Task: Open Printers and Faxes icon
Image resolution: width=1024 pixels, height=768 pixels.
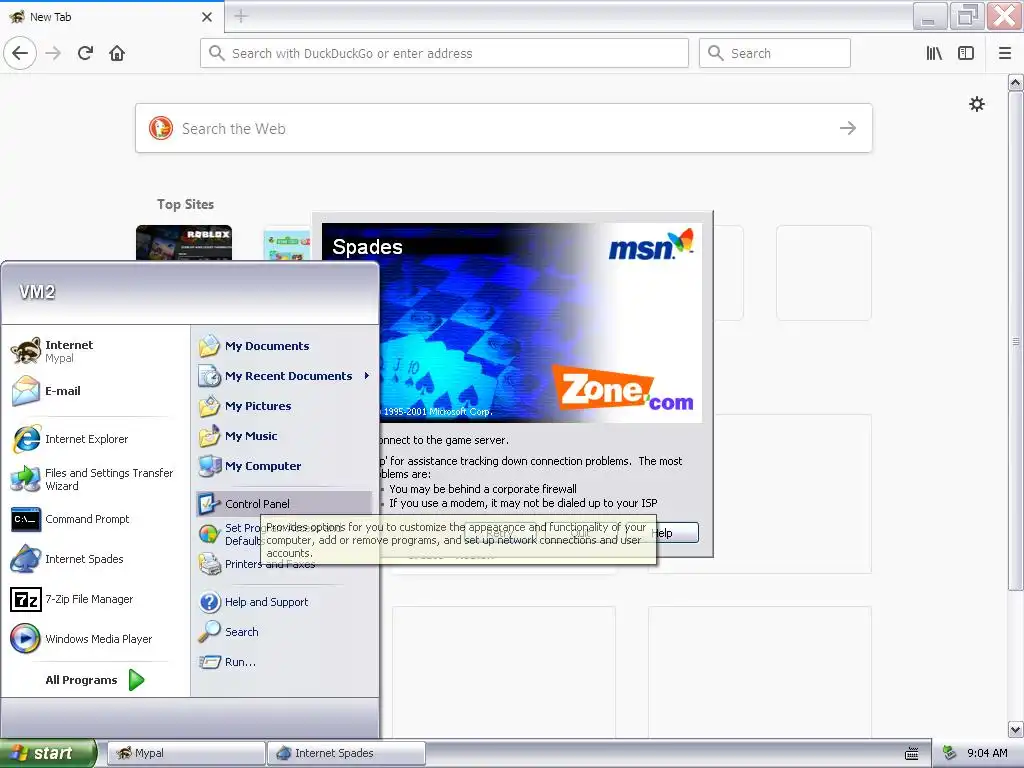Action: tap(210, 564)
